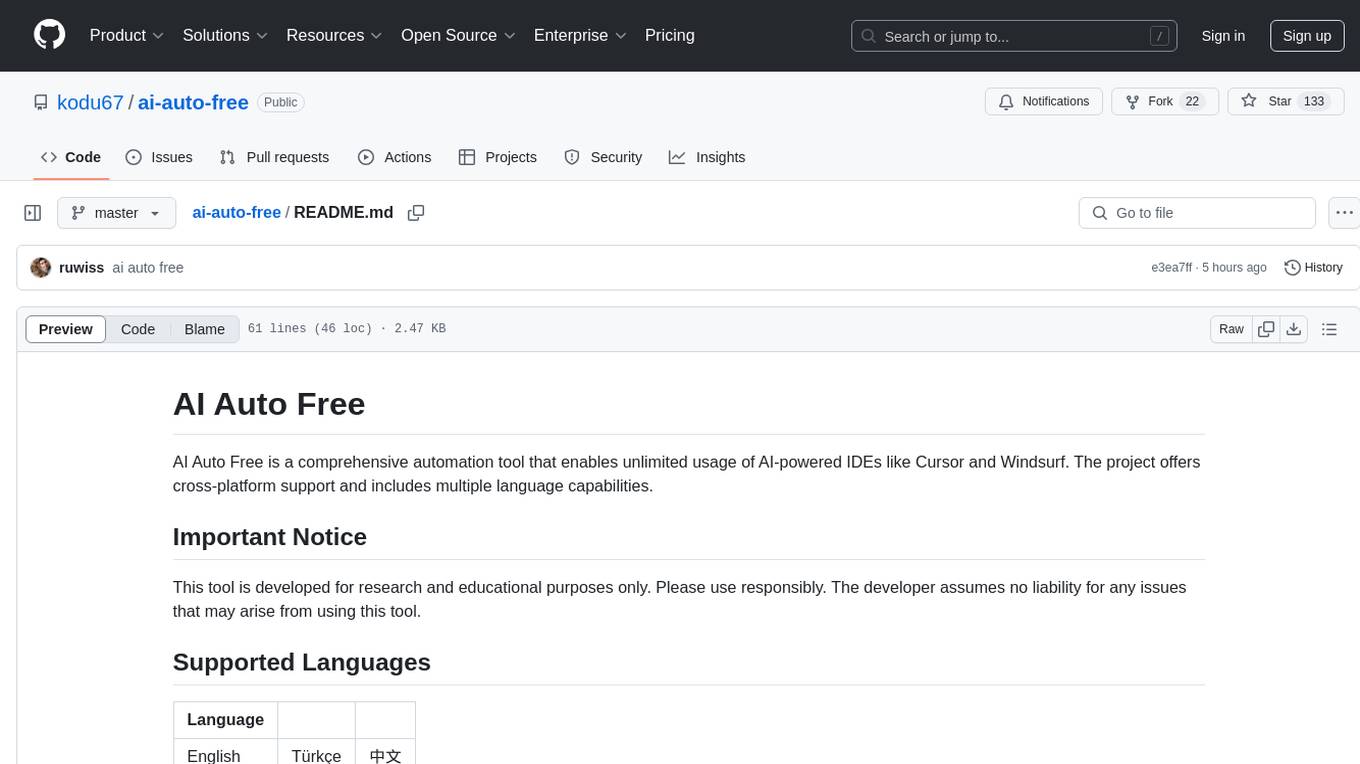Image resolution: width=1360 pixels, height=764 pixels.
Task: Switch to the Pull requests tab
Action: pos(274,157)
